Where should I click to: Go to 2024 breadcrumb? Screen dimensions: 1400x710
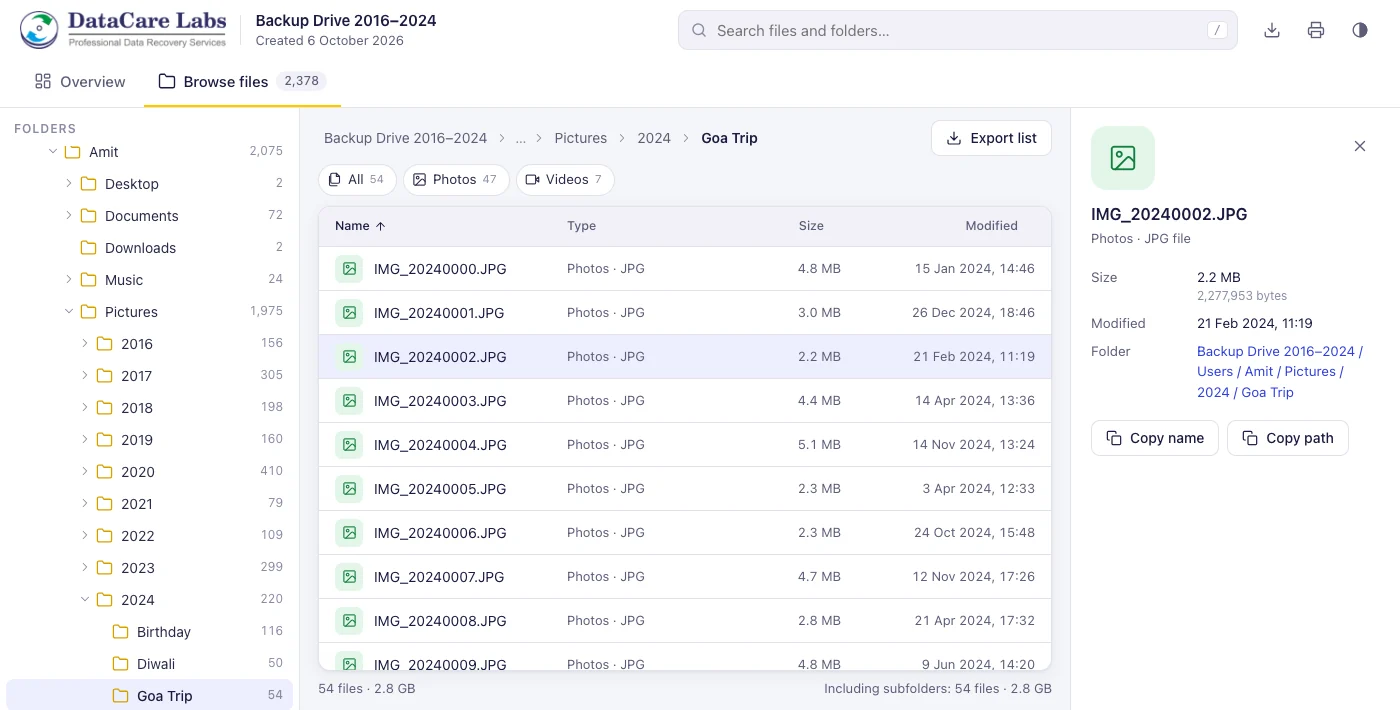(x=654, y=138)
